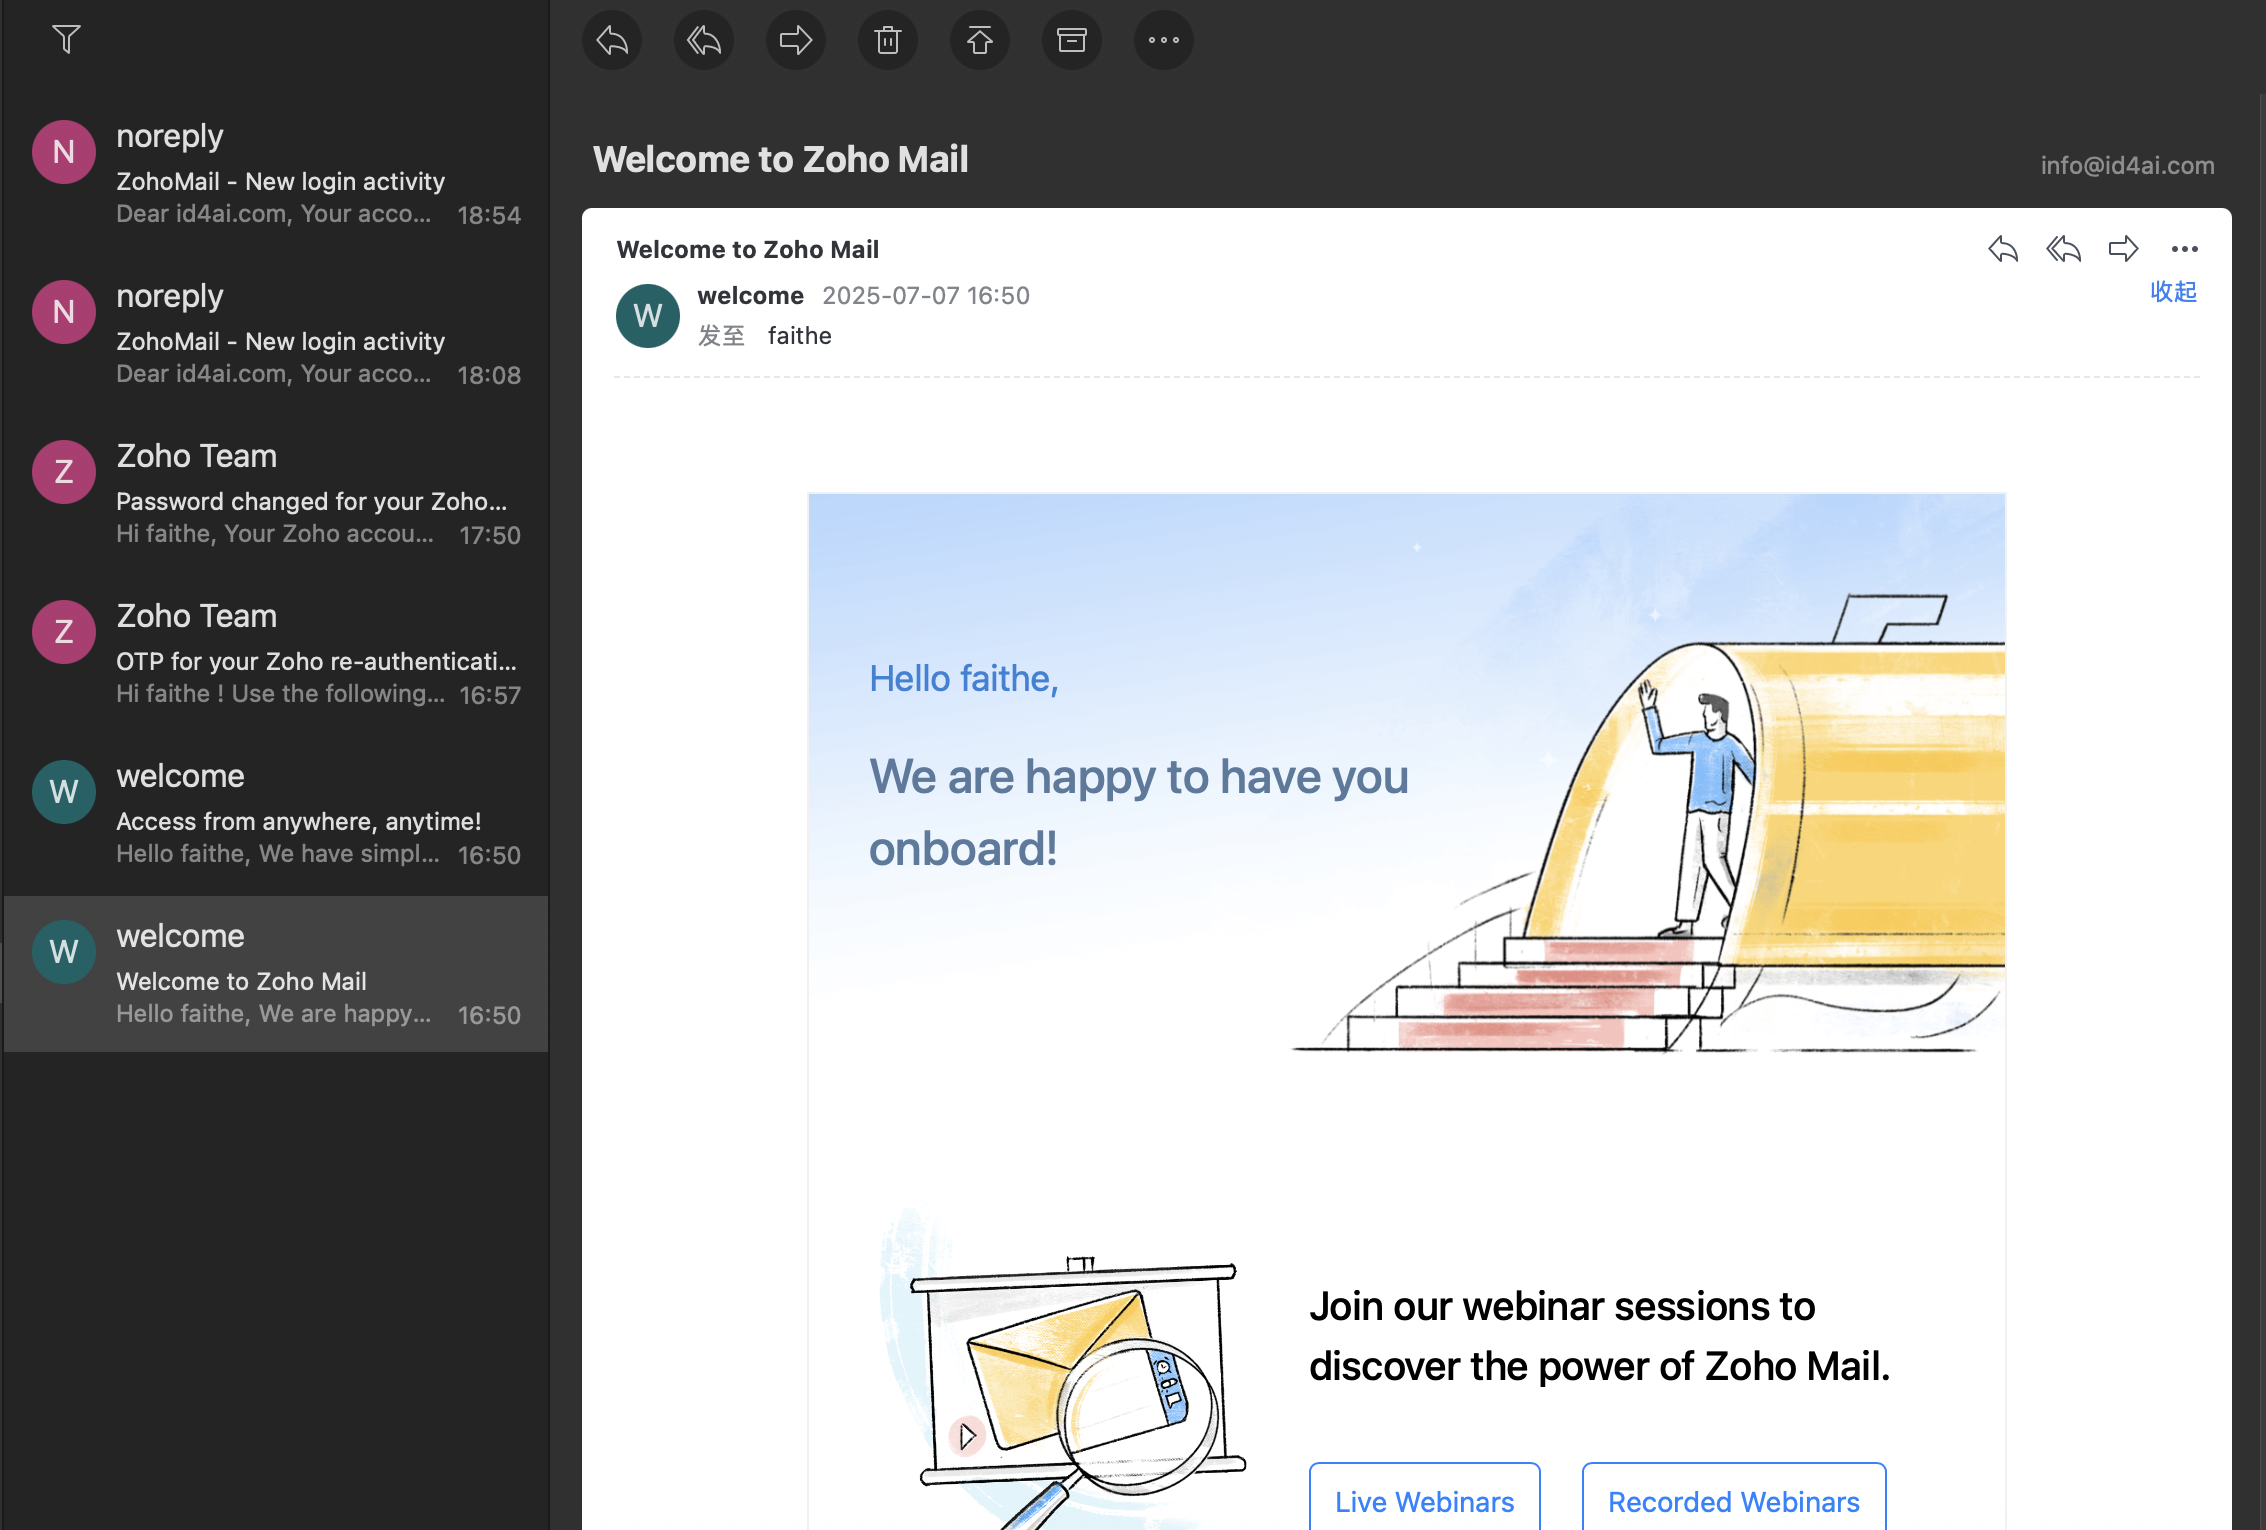Screen dimensions: 2266x1530
Task: Click the welcome sender avatar in the message
Action: pos(648,316)
